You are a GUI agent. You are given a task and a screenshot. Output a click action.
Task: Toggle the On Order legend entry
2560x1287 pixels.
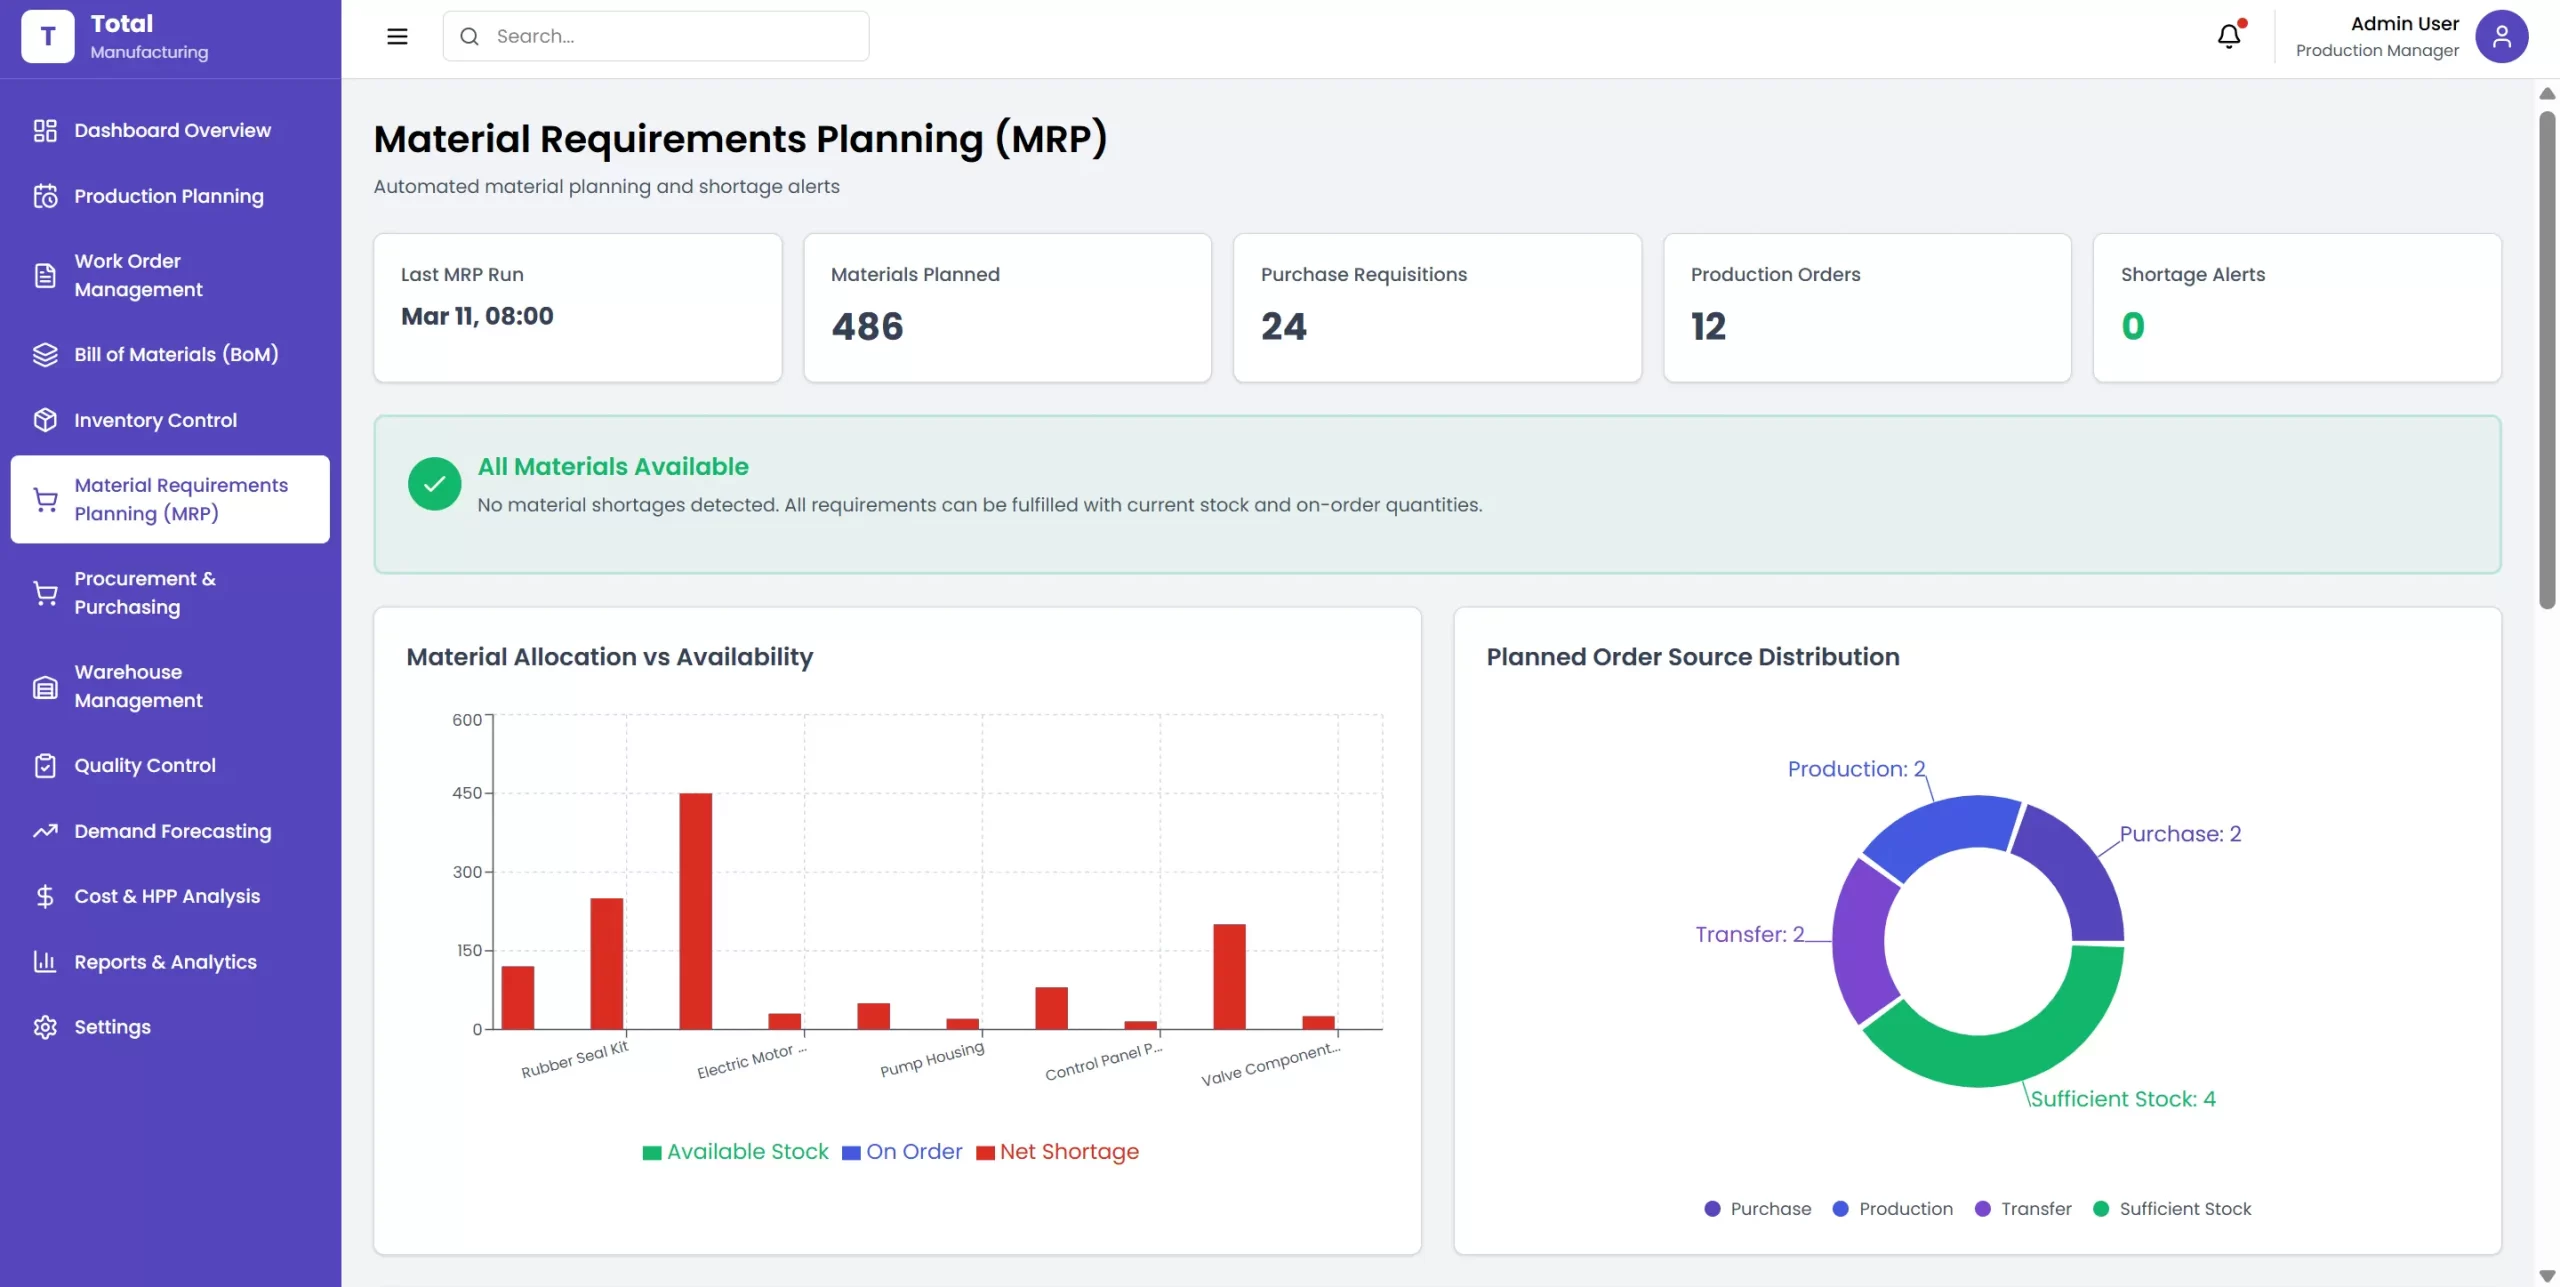click(902, 1152)
